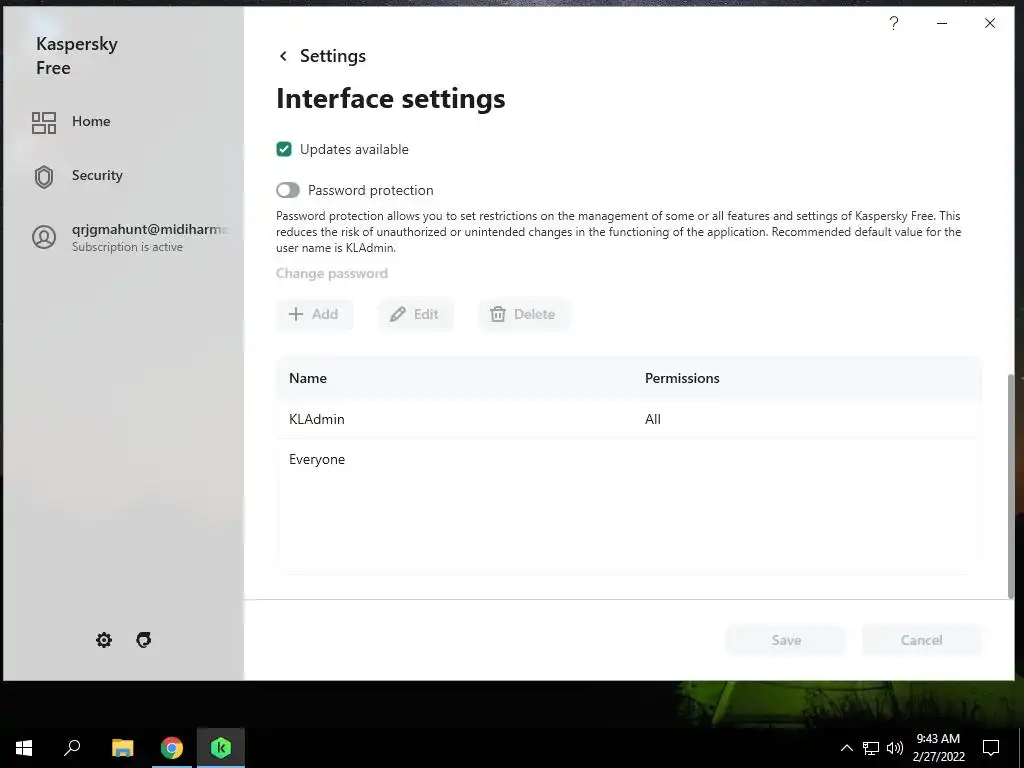1024x768 pixels.
Task: Click the Kaspersky taskbar icon
Action: click(221, 748)
